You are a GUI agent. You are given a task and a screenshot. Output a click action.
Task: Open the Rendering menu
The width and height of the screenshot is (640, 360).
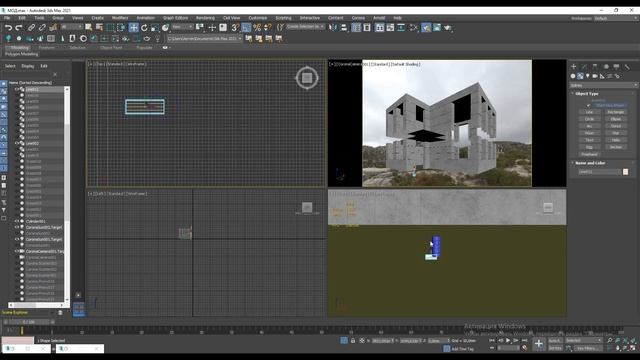click(205, 18)
